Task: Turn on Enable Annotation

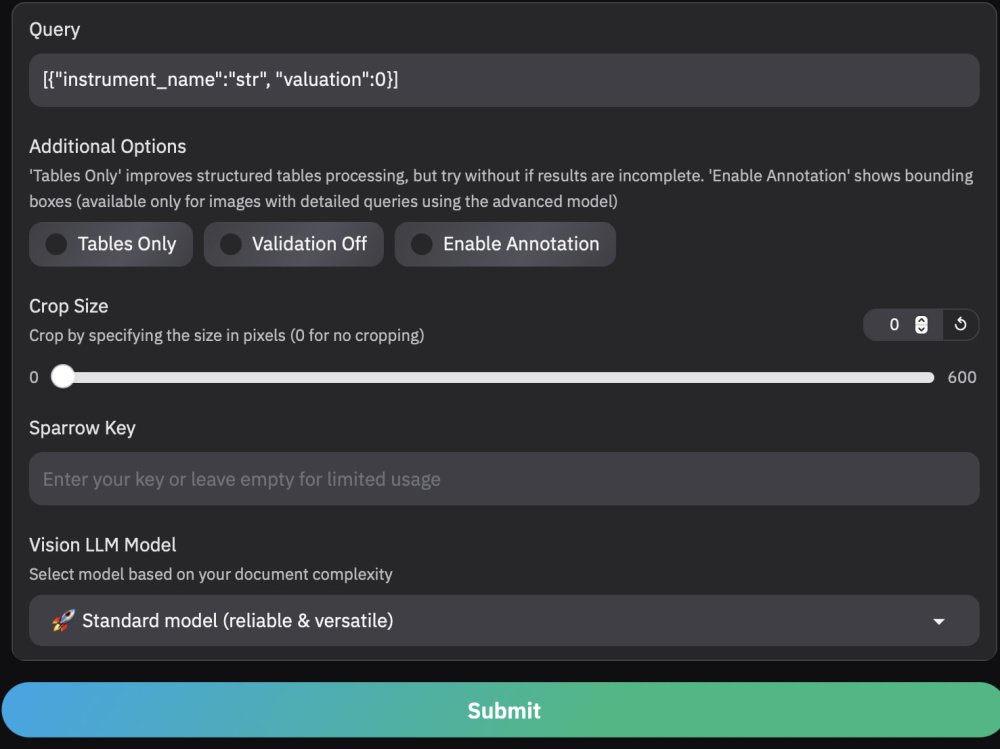Action: [505, 244]
